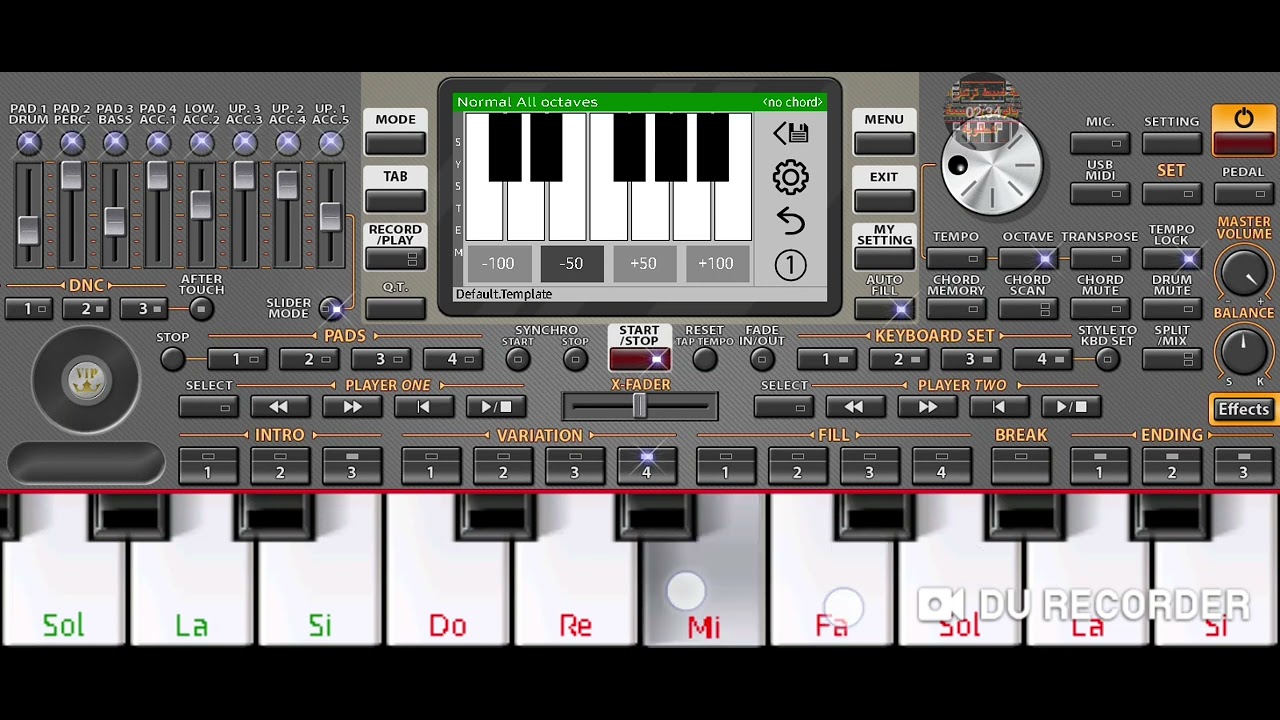Screen dimensions: 1280x720
Task: Click the TAB button
Action: point(395,201)
